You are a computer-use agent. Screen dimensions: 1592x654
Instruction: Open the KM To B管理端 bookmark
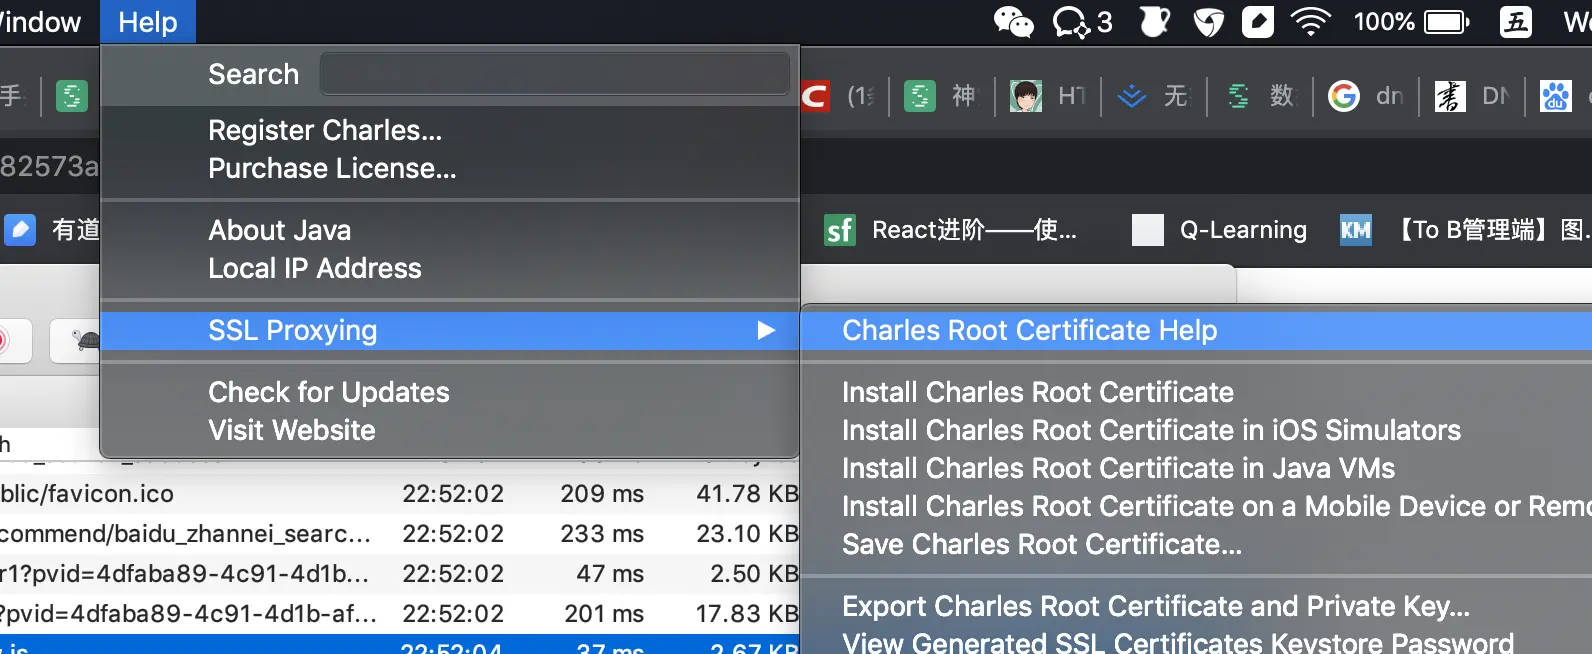(x=1465, y=230)
